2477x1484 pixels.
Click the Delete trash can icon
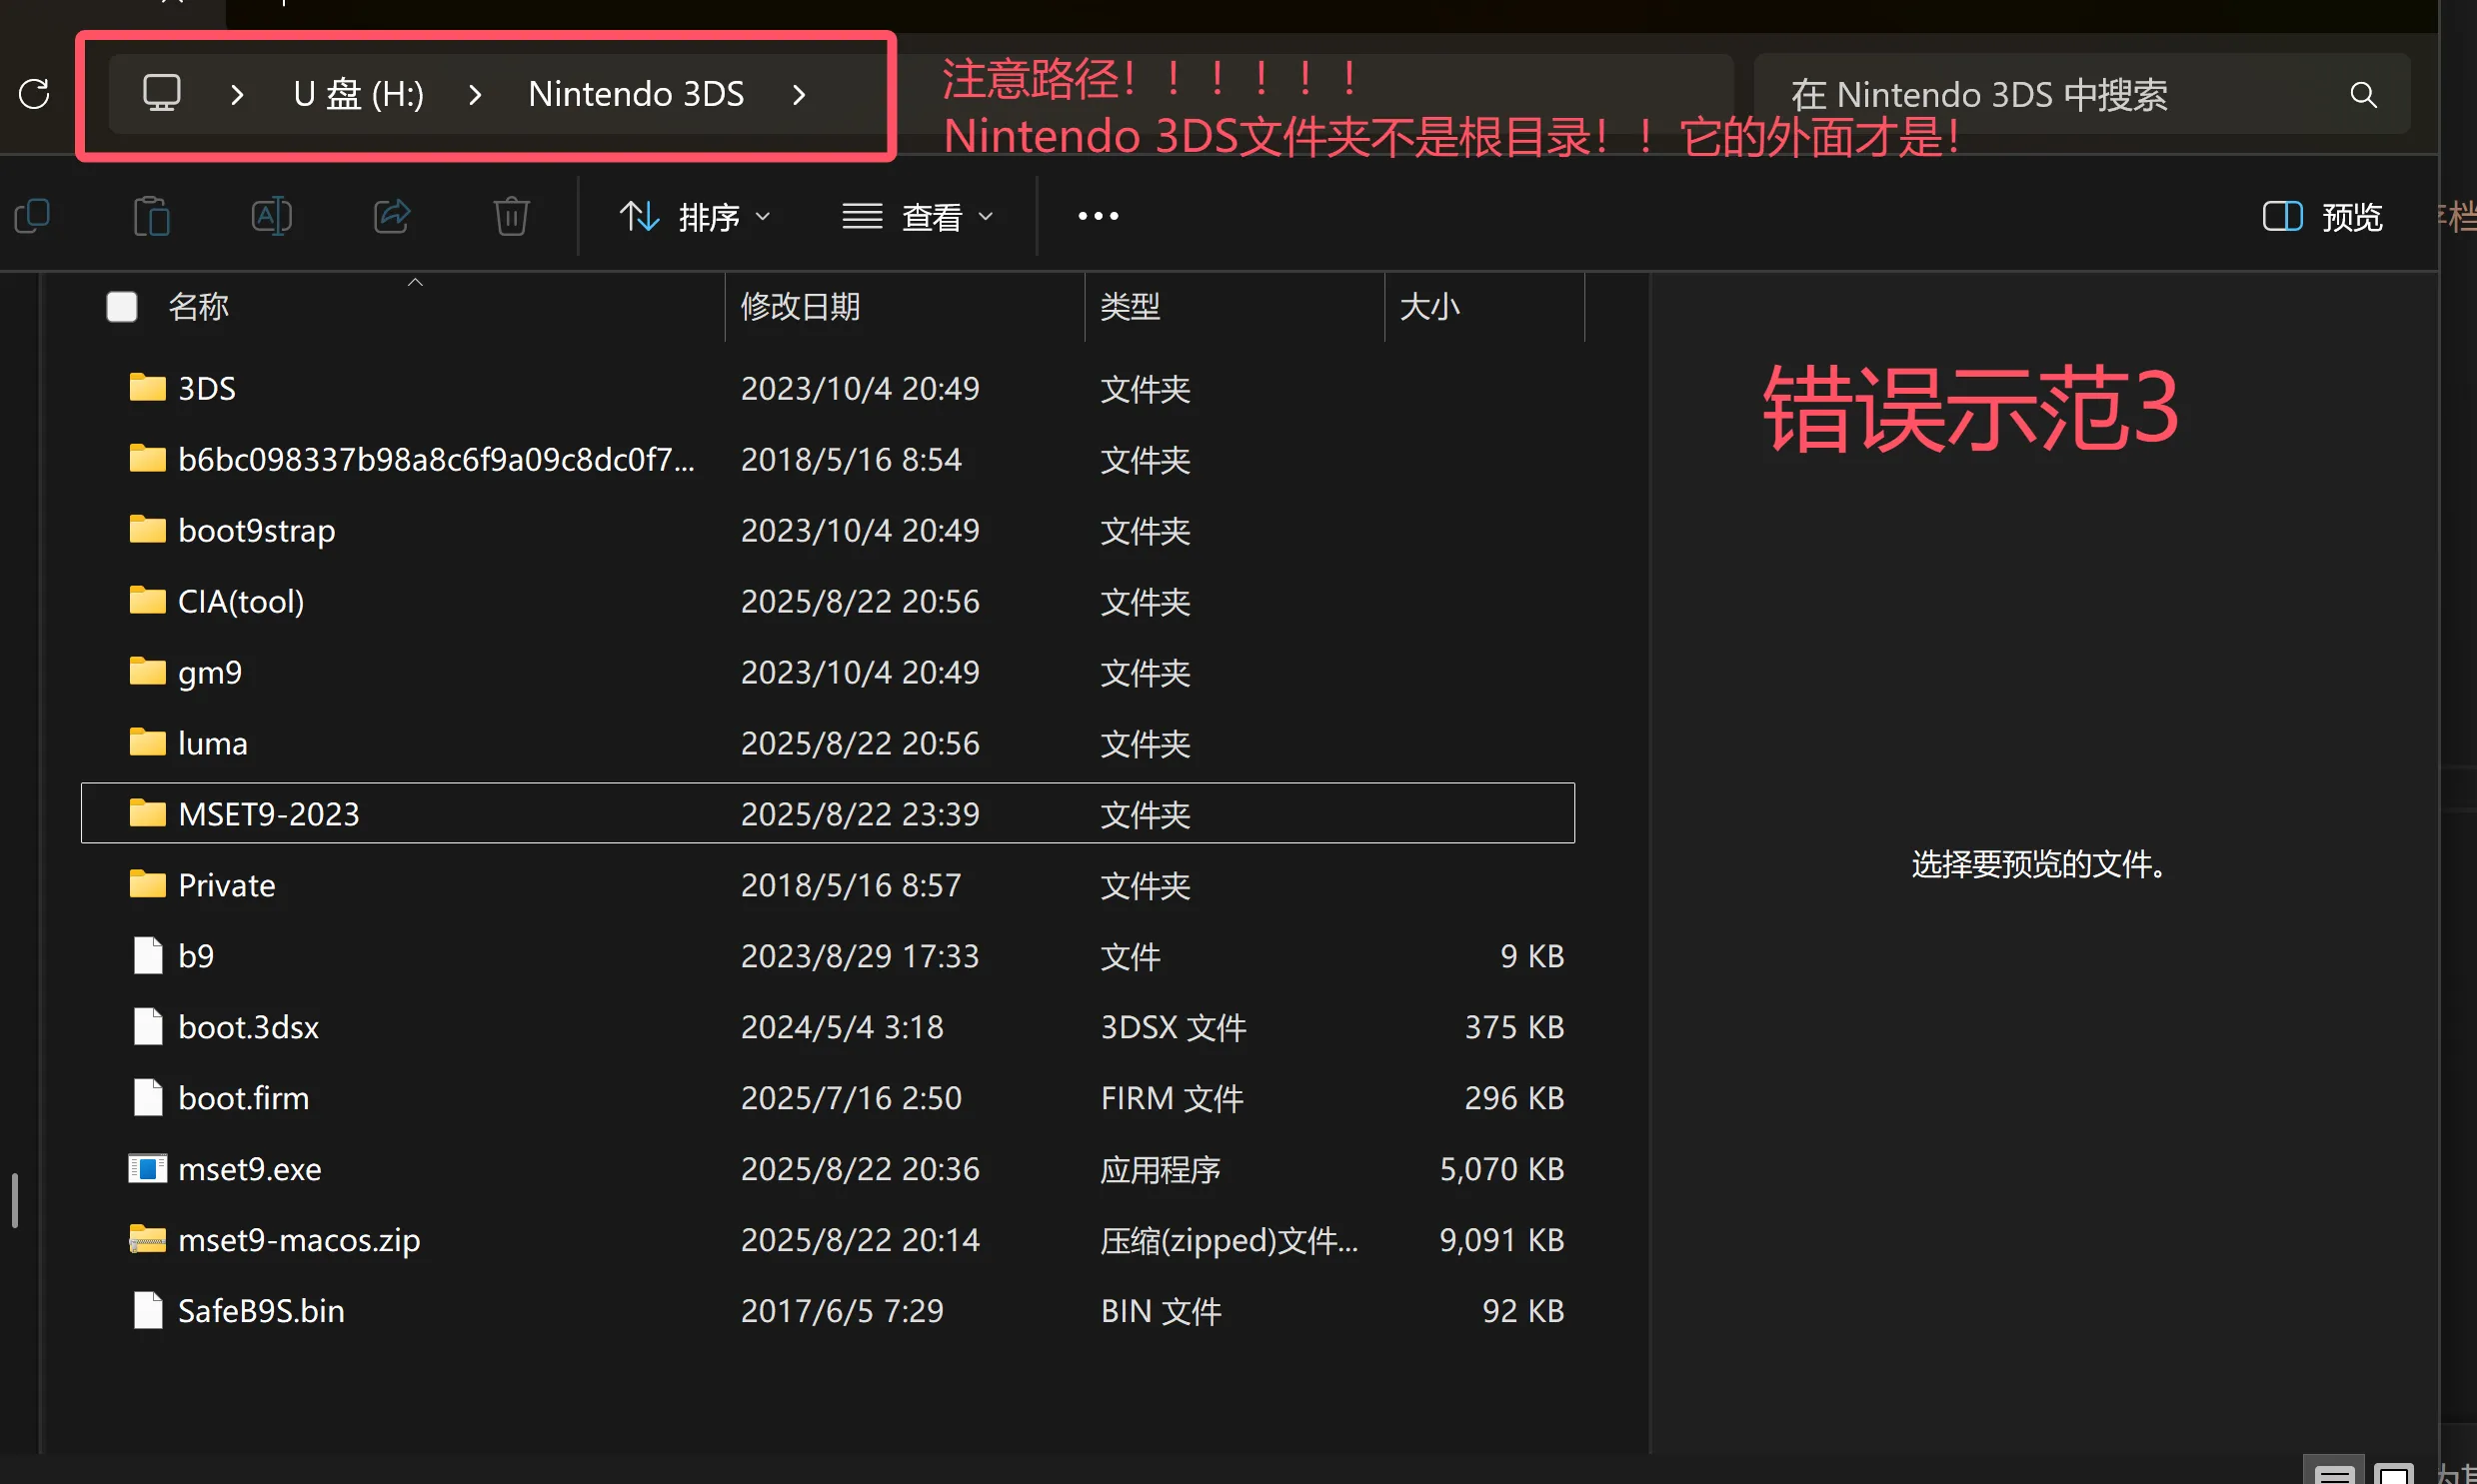coord(511,216)
